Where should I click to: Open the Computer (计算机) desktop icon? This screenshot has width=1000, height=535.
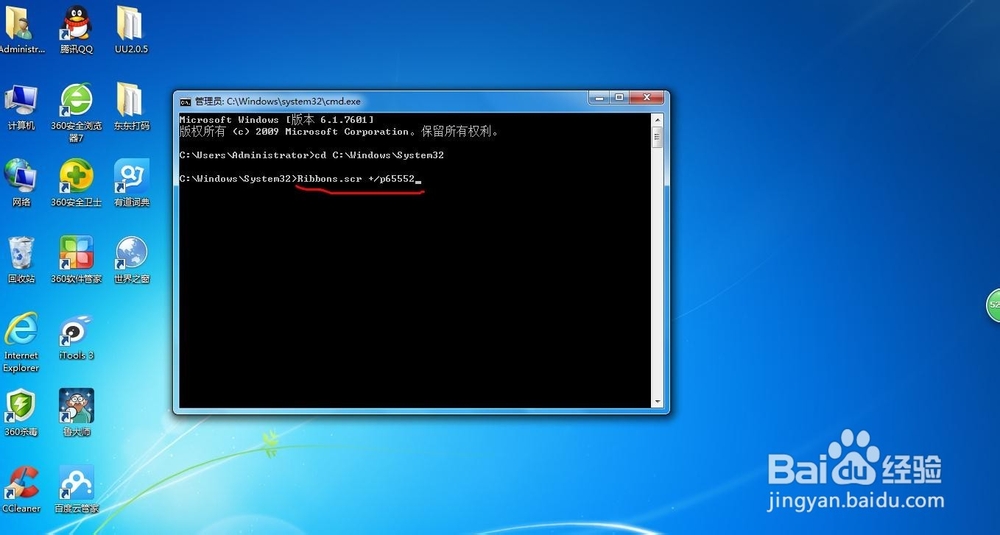pyautogui.click(x=20, y=107)
